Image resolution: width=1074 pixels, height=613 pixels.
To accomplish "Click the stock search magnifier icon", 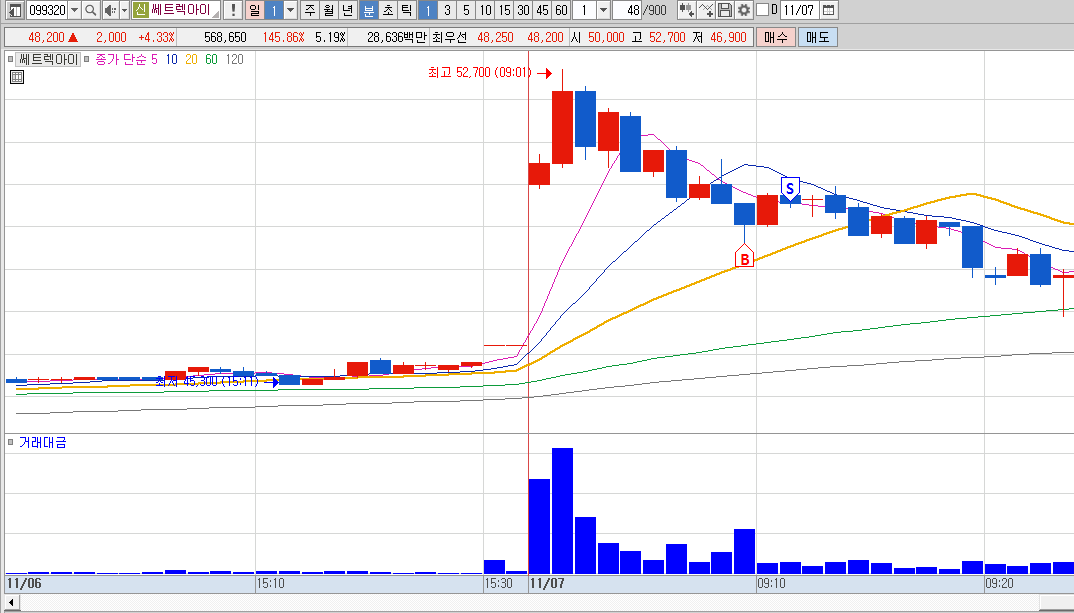I will point(90,10).
